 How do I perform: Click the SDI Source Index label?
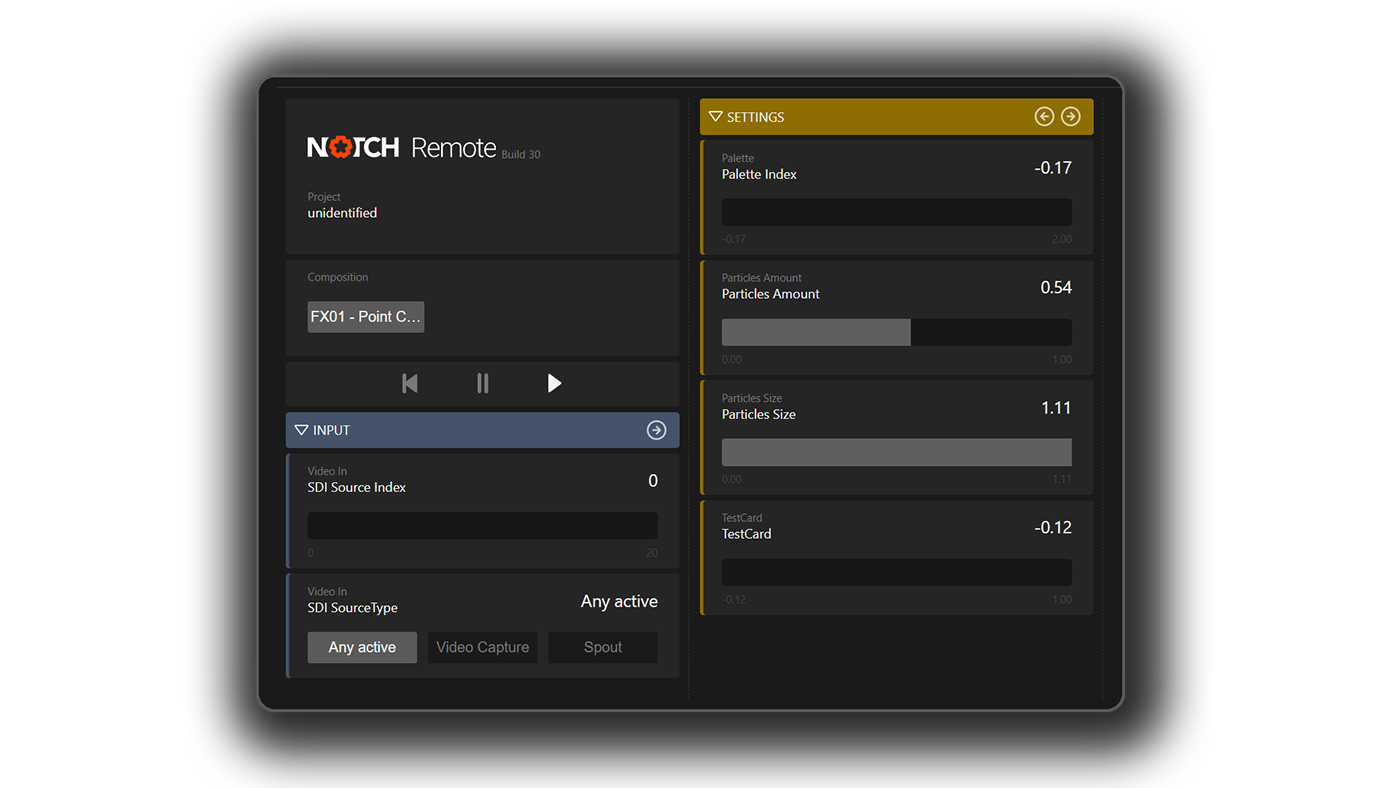coord(356,488)
